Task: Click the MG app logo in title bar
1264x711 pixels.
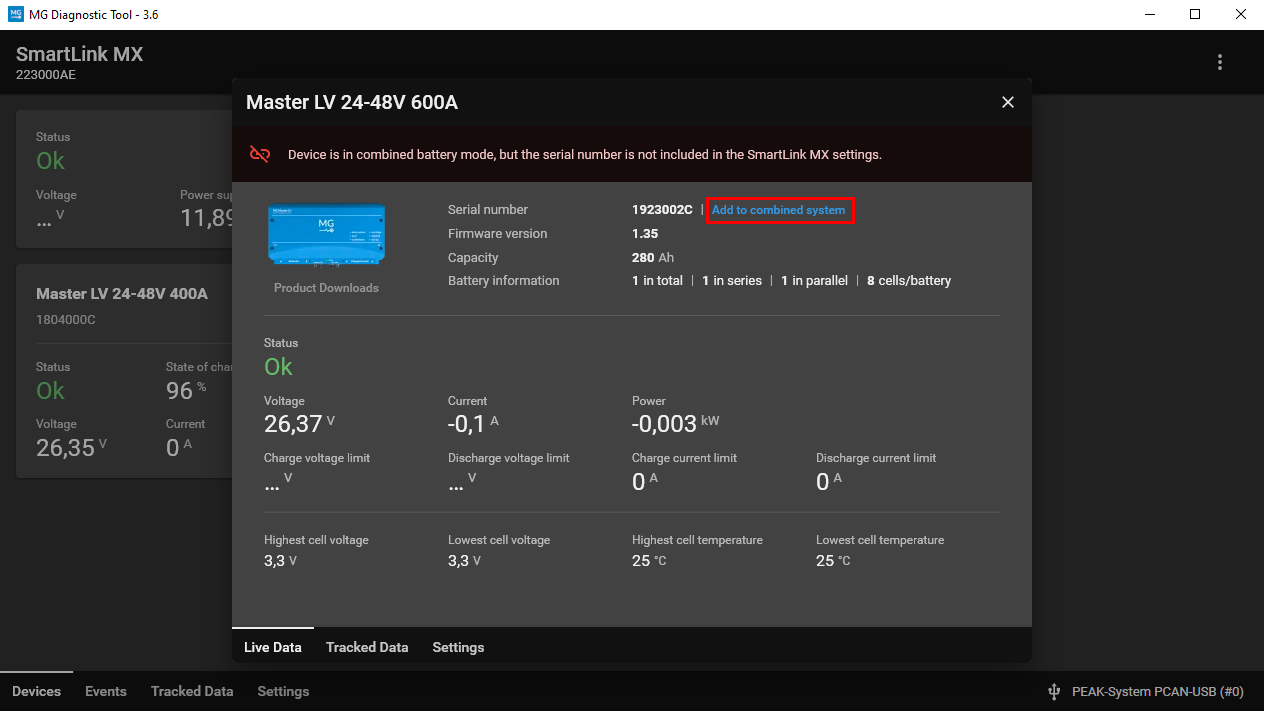Action: coord(16,15)
